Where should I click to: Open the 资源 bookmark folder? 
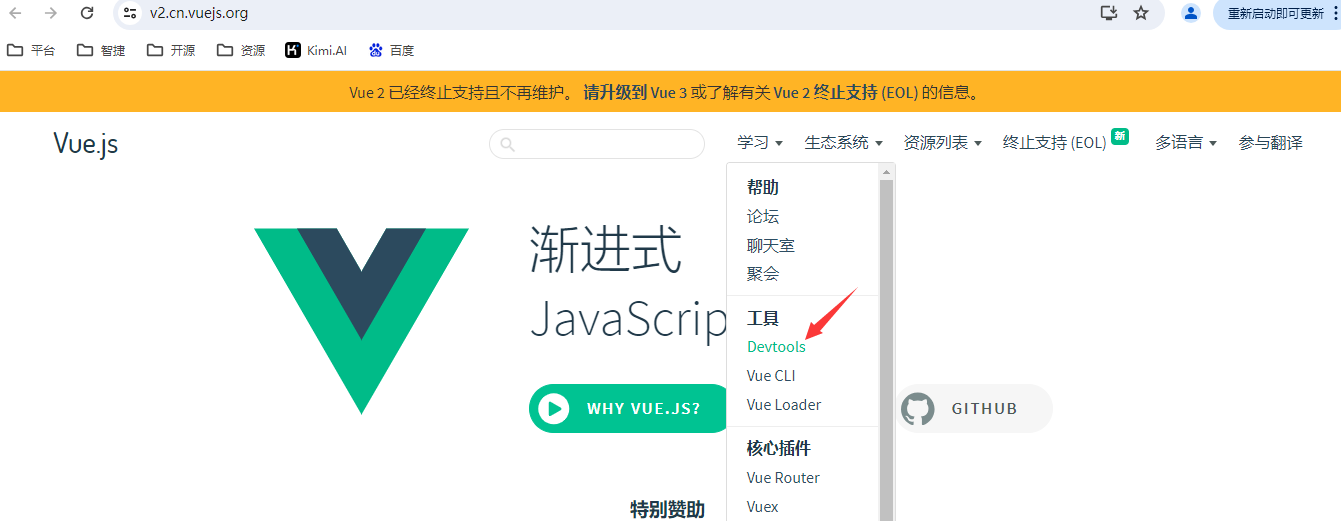tap(241, 50)
